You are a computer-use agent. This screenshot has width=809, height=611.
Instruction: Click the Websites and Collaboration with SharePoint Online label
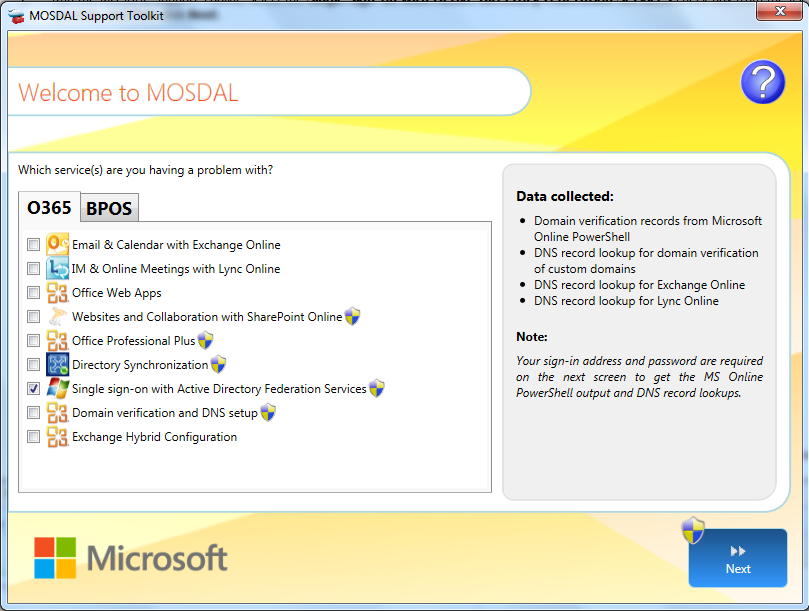point(207,316)
